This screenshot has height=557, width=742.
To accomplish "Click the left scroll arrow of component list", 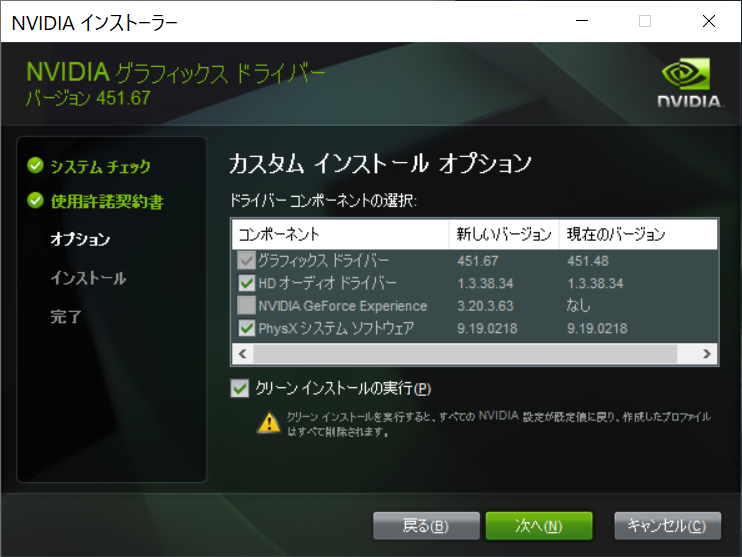I will (243, 354).
